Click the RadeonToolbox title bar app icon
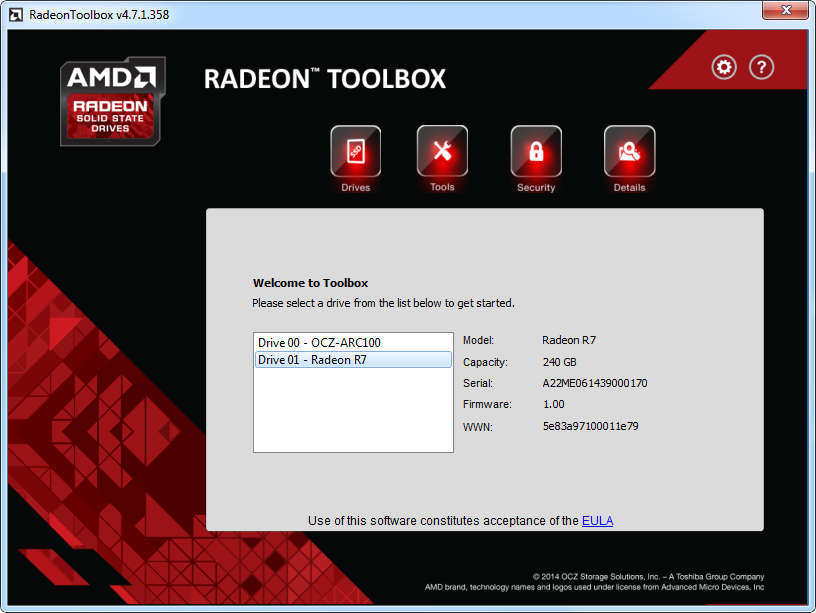The height and width of the screenshot is (613, 816). pos(16,15)
